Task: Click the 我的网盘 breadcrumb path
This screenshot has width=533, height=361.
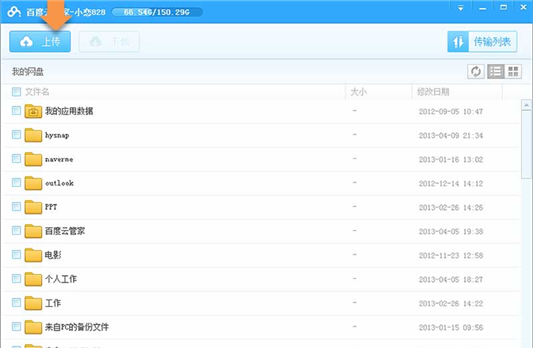Action: point(28,71)
